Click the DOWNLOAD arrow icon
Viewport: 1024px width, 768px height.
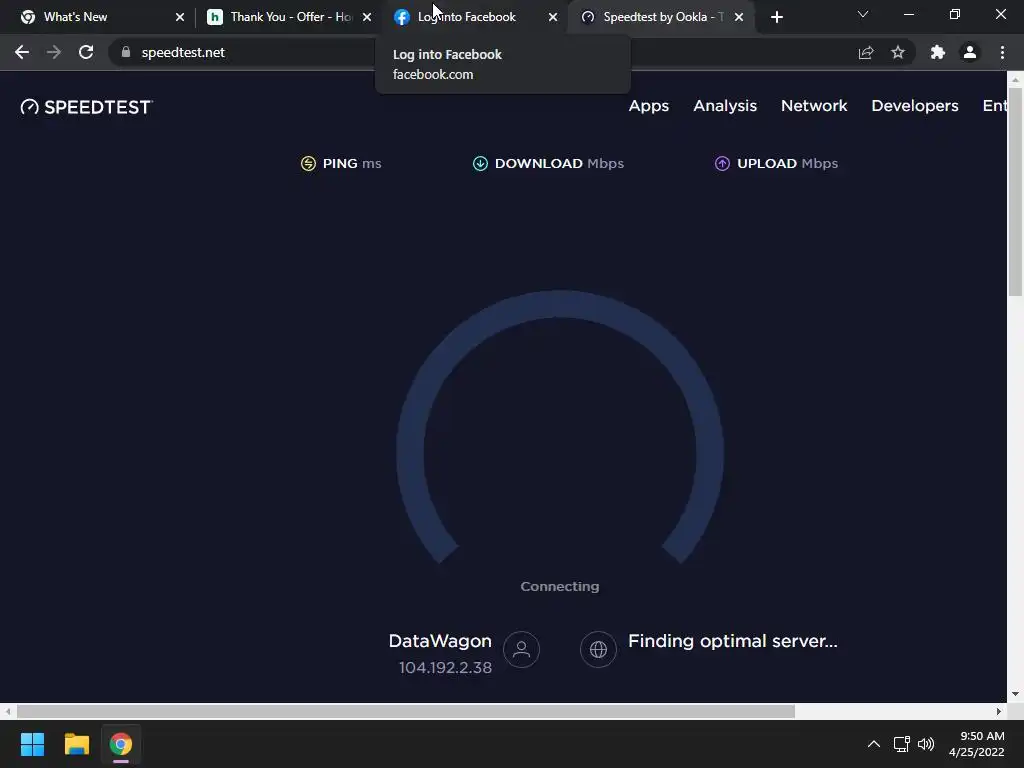(480, 163)
